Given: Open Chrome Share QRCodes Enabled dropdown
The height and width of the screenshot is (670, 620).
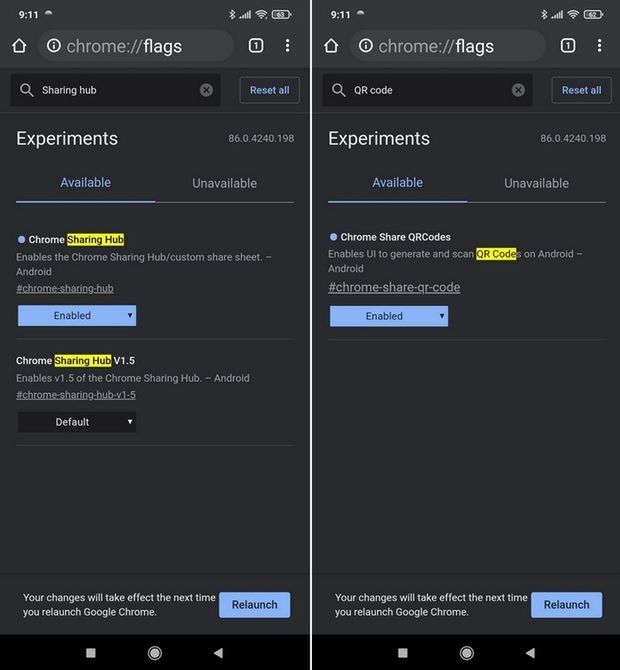Looking at the screenshot, I should (389, 316).
